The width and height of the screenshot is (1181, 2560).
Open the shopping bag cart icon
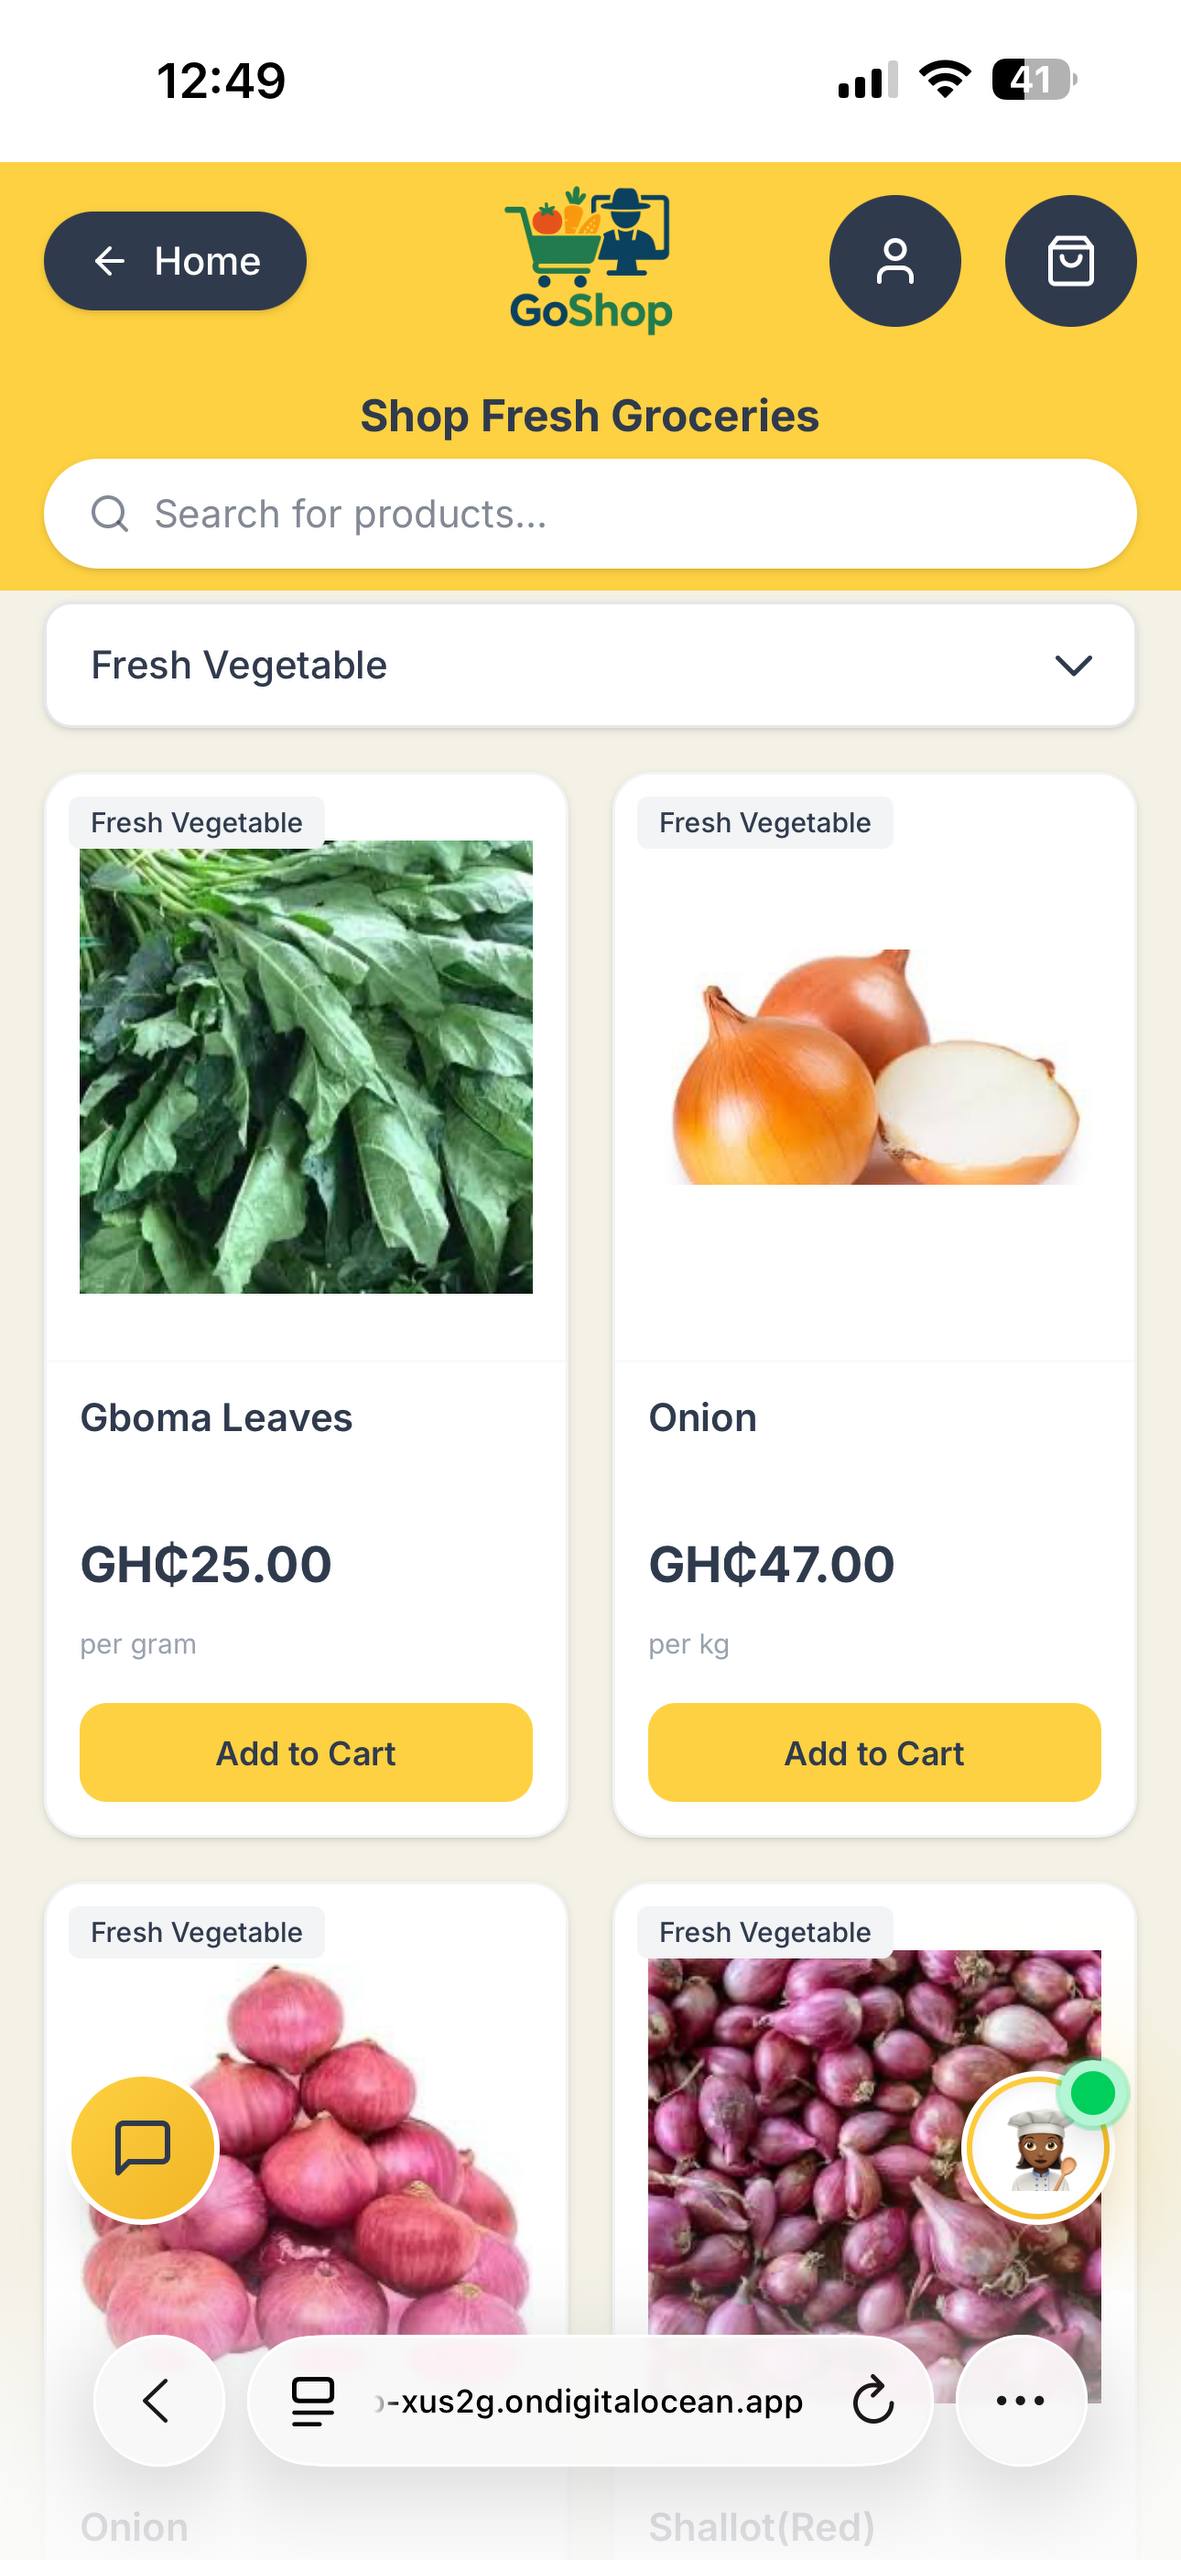coord(1070,261)
